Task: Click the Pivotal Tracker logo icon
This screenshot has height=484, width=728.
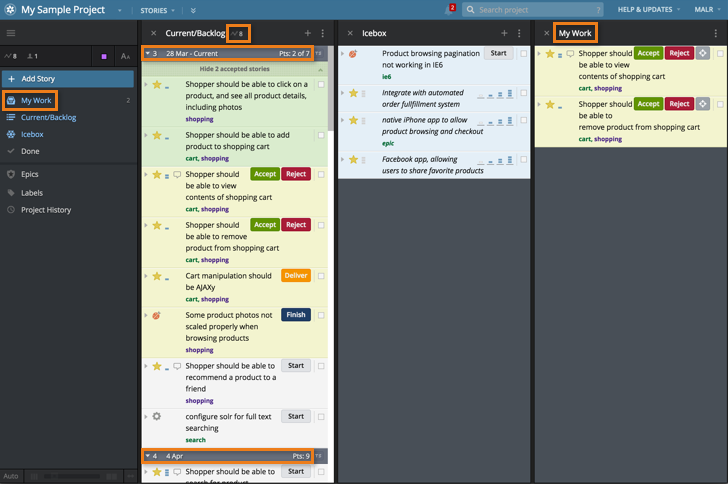Action: pos(10,9)
